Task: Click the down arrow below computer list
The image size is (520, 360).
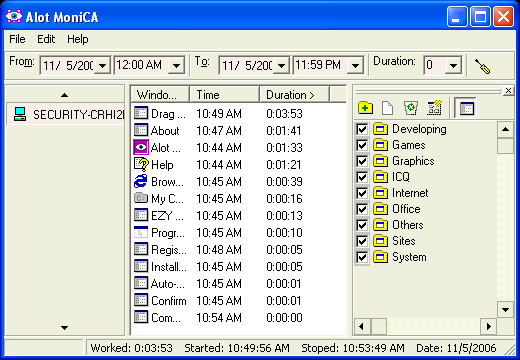Action: (x=65, y=328)
